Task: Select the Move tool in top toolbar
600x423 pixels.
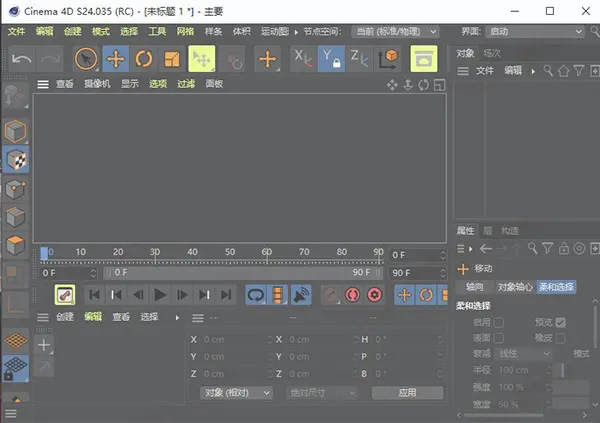Action: click(116, 58)
